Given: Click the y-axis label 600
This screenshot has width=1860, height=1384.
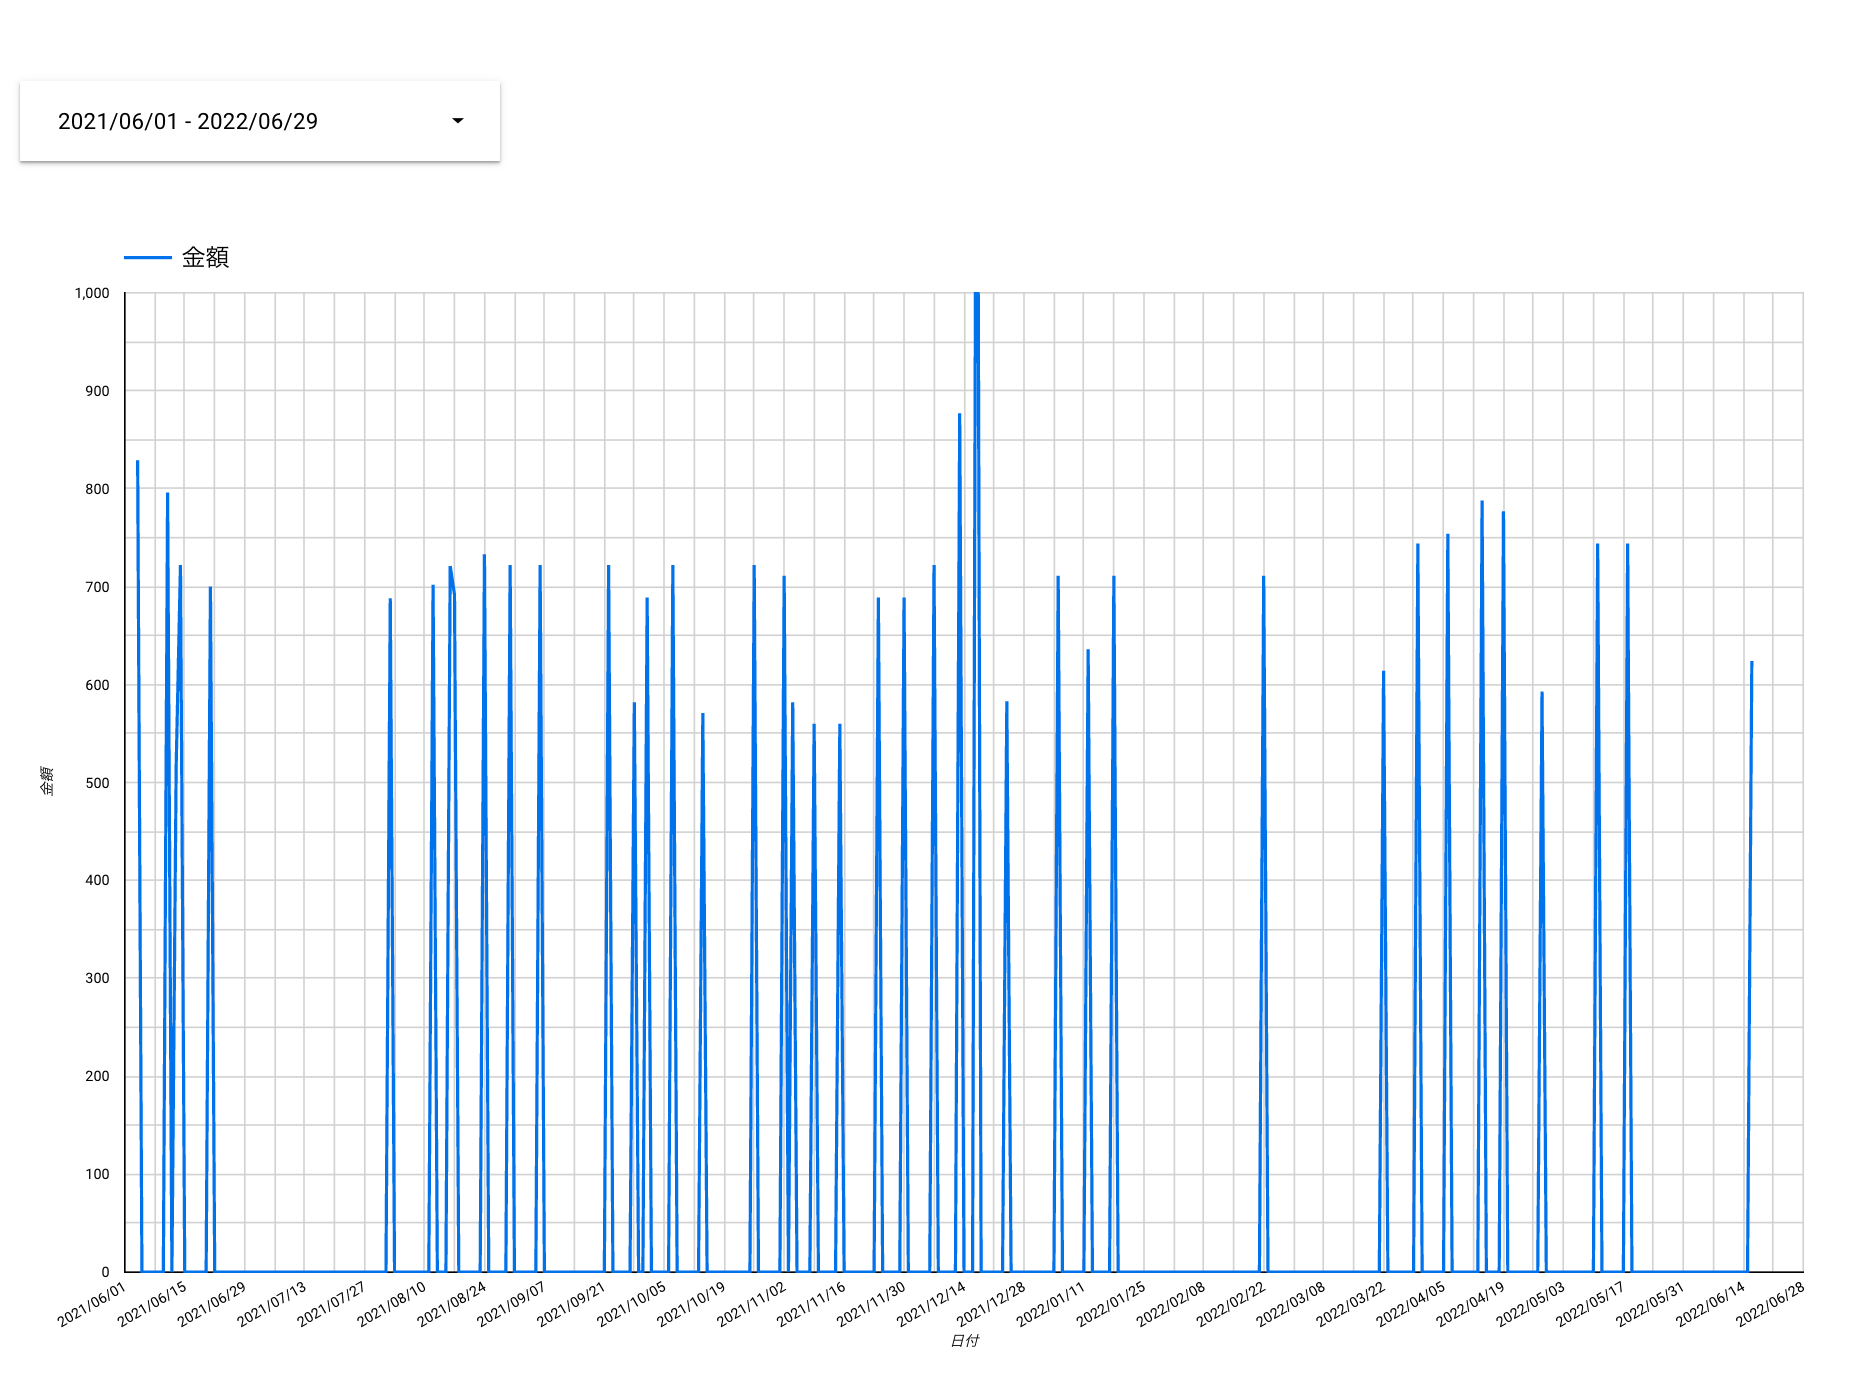Looking at the screenshot, I should [x=97, y=685].
